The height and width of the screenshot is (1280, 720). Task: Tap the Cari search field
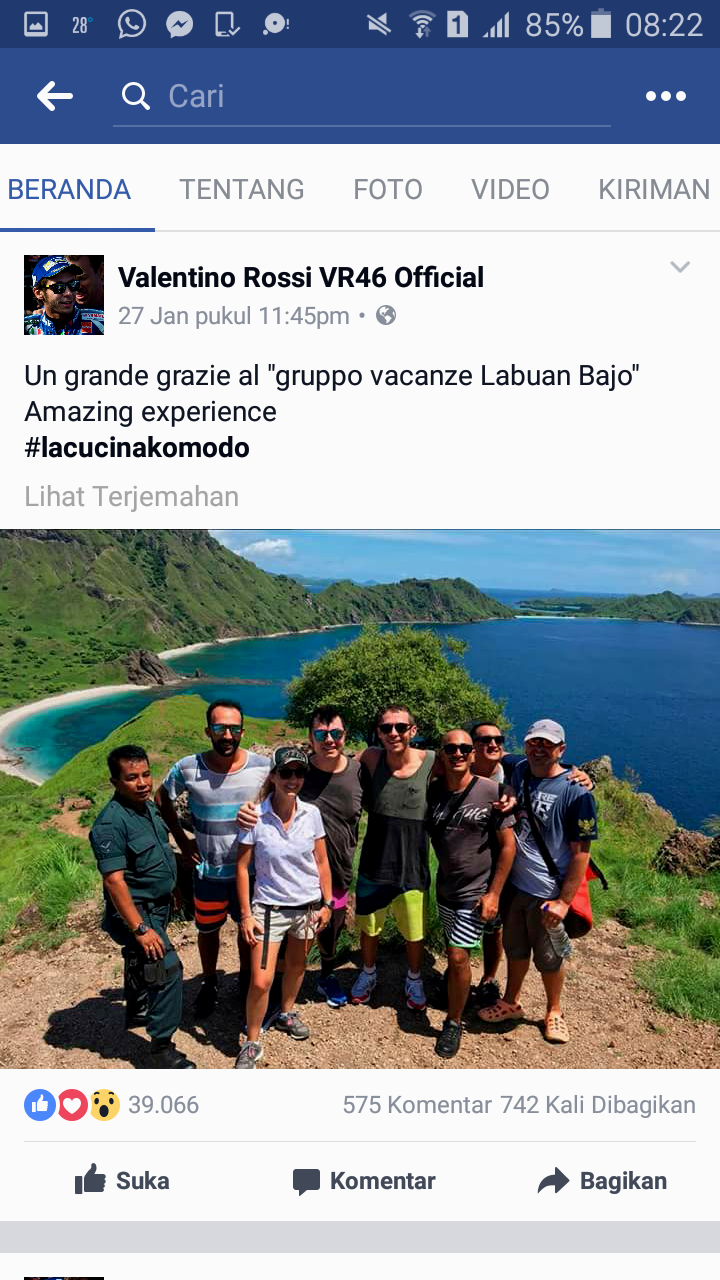(362, 96)
